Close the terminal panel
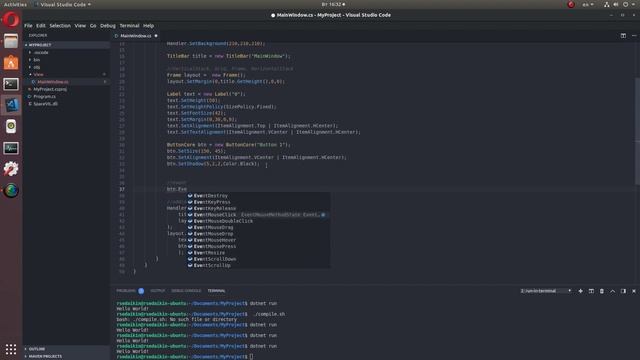This screenshot has height=360, width=640. [634, 291]
